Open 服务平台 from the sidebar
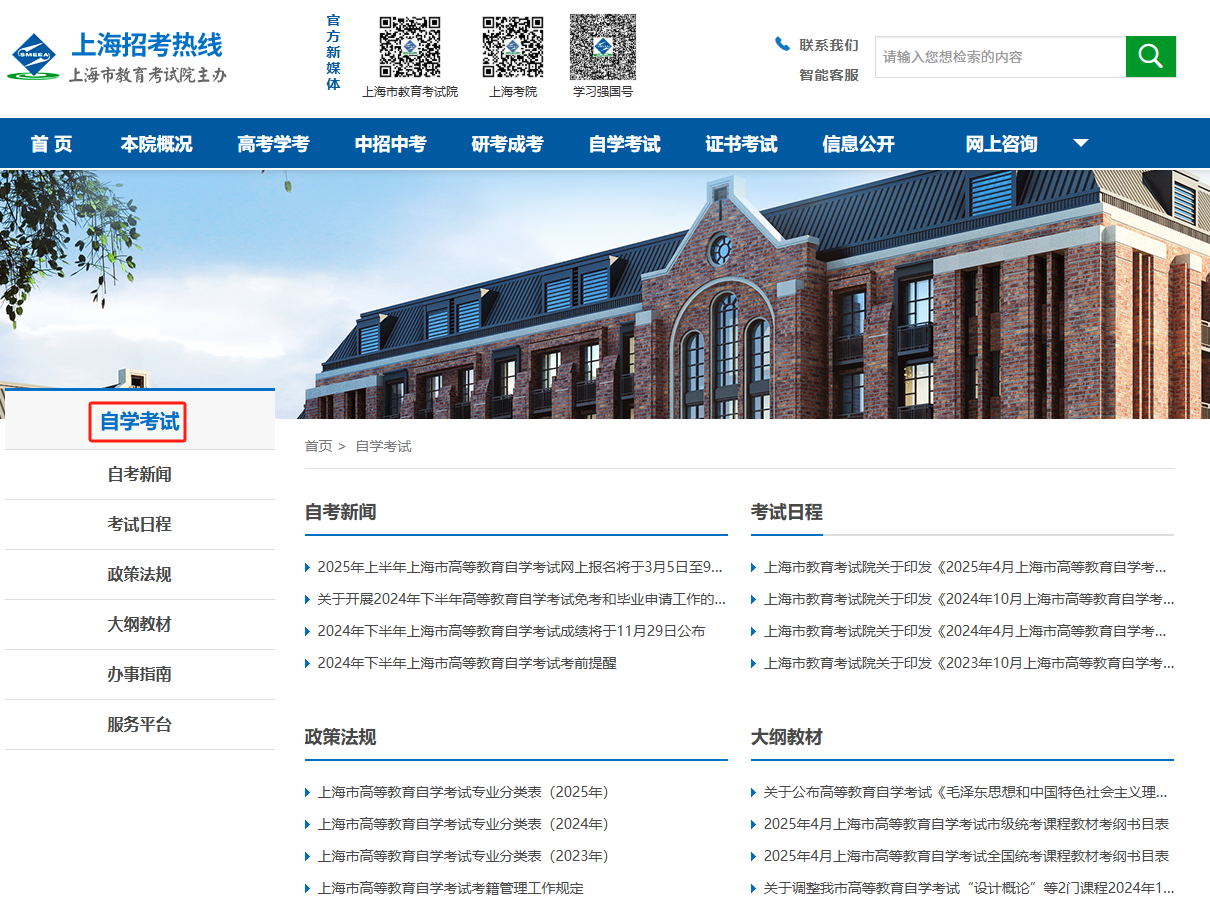 pyautogui.click(x=137, y=724)
